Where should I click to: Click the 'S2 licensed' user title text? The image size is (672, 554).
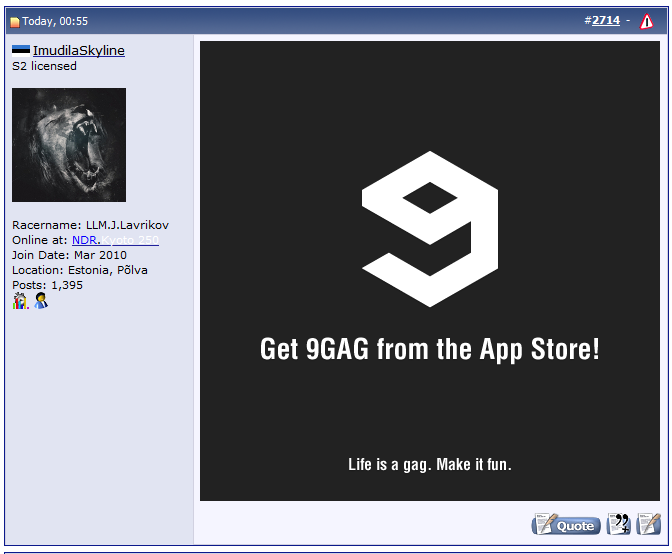(x=45, y=66)
